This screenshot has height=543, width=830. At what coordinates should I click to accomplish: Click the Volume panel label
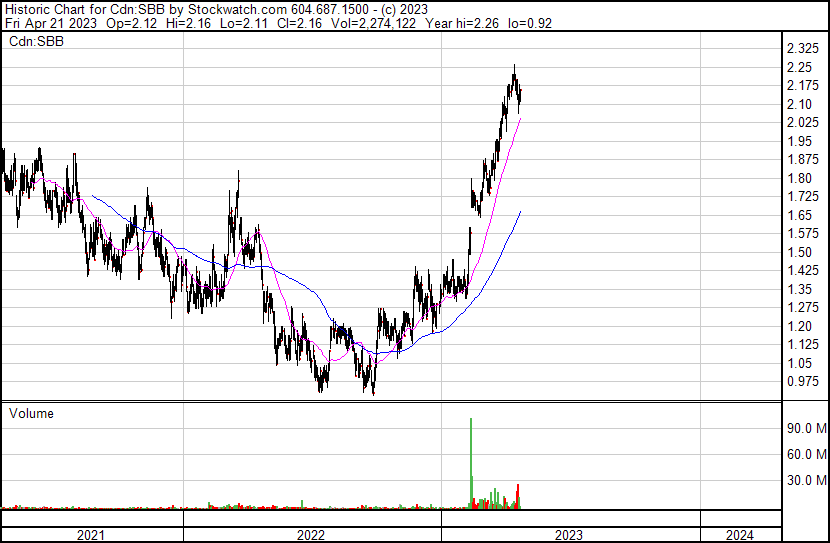[x=31, y=413]
